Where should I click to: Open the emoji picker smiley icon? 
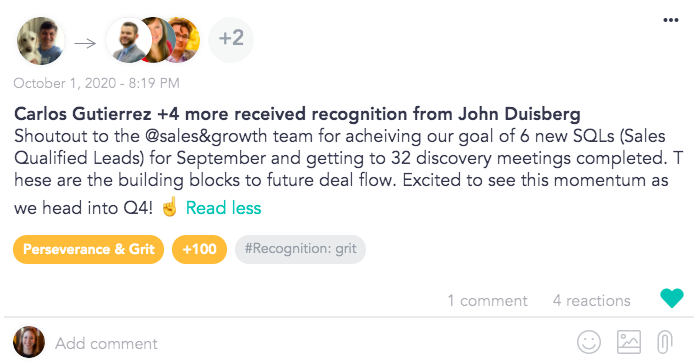tap(588, 343)
